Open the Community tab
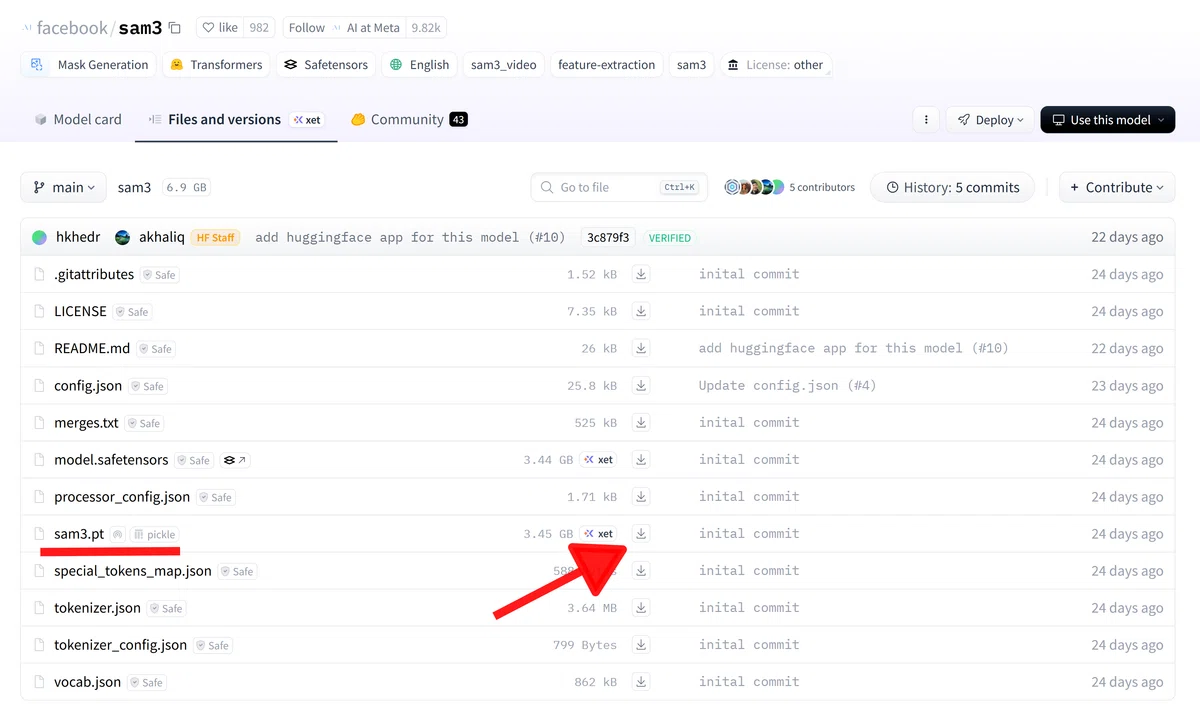The image size is (1200, 717). click(x=409, y=119)
